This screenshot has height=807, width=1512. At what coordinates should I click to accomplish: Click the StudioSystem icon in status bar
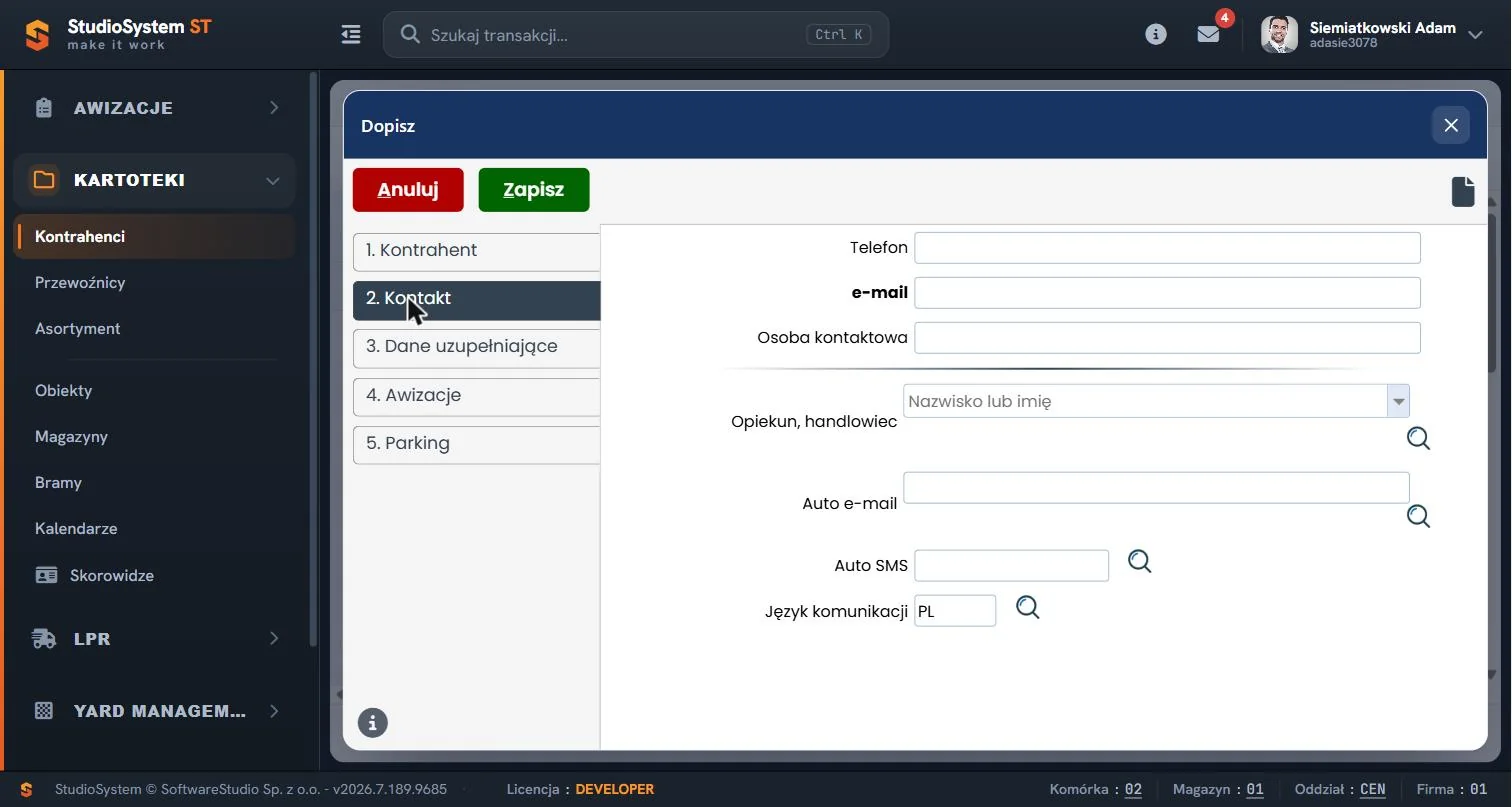click(27, 789)
